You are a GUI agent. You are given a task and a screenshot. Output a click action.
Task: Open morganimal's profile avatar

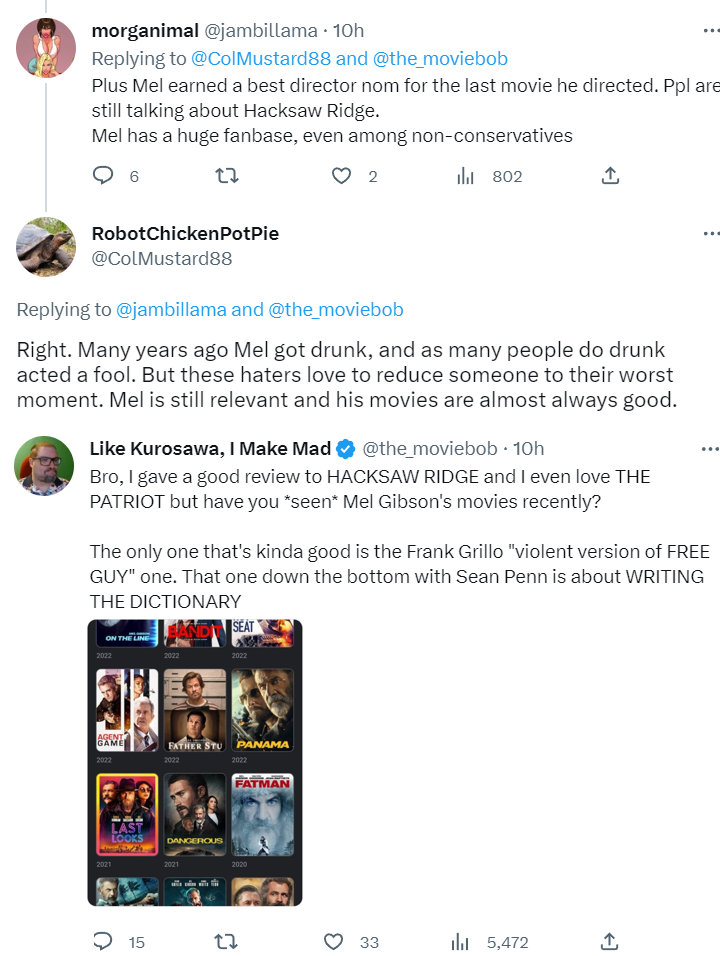(46, 46)
